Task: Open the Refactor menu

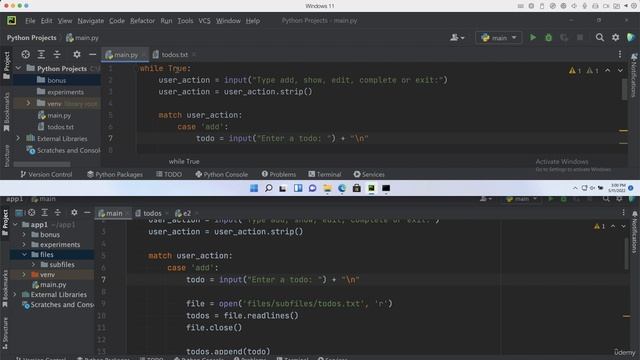Action: point(142,20)
